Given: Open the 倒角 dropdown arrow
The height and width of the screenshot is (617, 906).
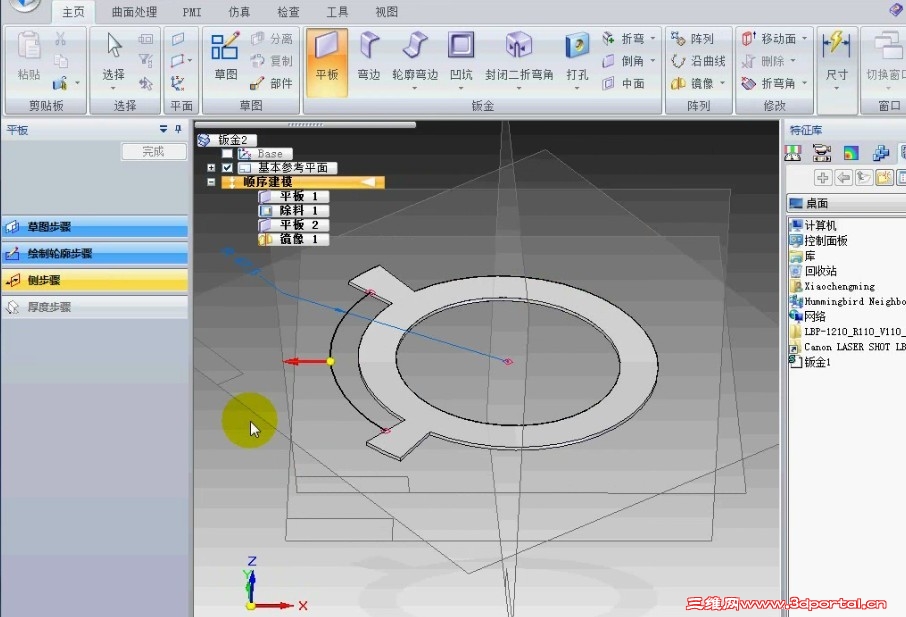Looking at the screenshot, I should (653, 61).
